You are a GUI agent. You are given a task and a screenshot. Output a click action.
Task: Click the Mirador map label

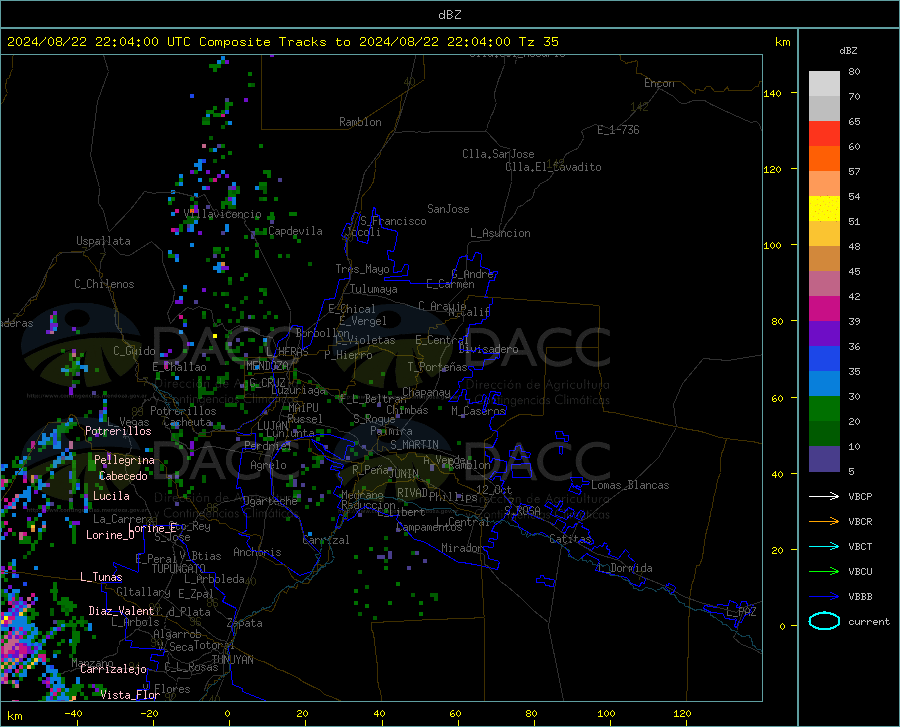[461, 548]
